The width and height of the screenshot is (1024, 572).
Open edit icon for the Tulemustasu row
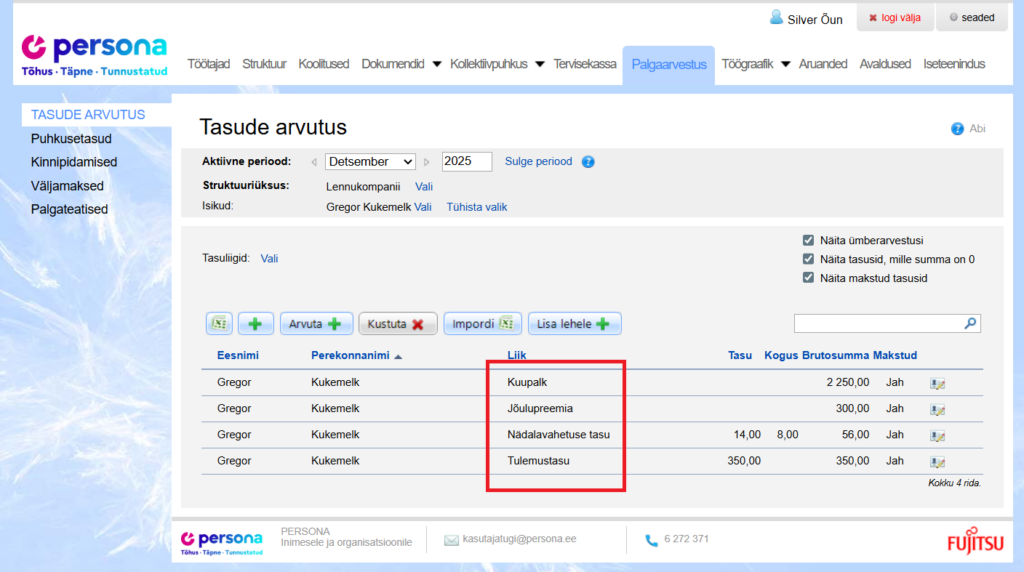(x=937, y=462)
